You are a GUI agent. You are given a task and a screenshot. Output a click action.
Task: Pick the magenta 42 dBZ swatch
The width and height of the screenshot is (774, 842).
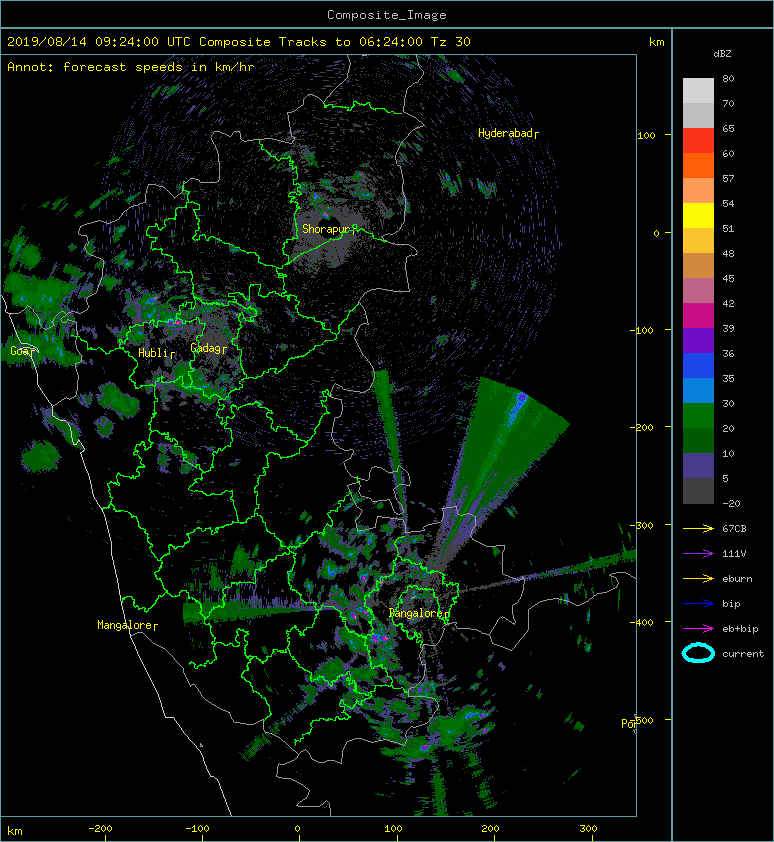tap(698, 315)
